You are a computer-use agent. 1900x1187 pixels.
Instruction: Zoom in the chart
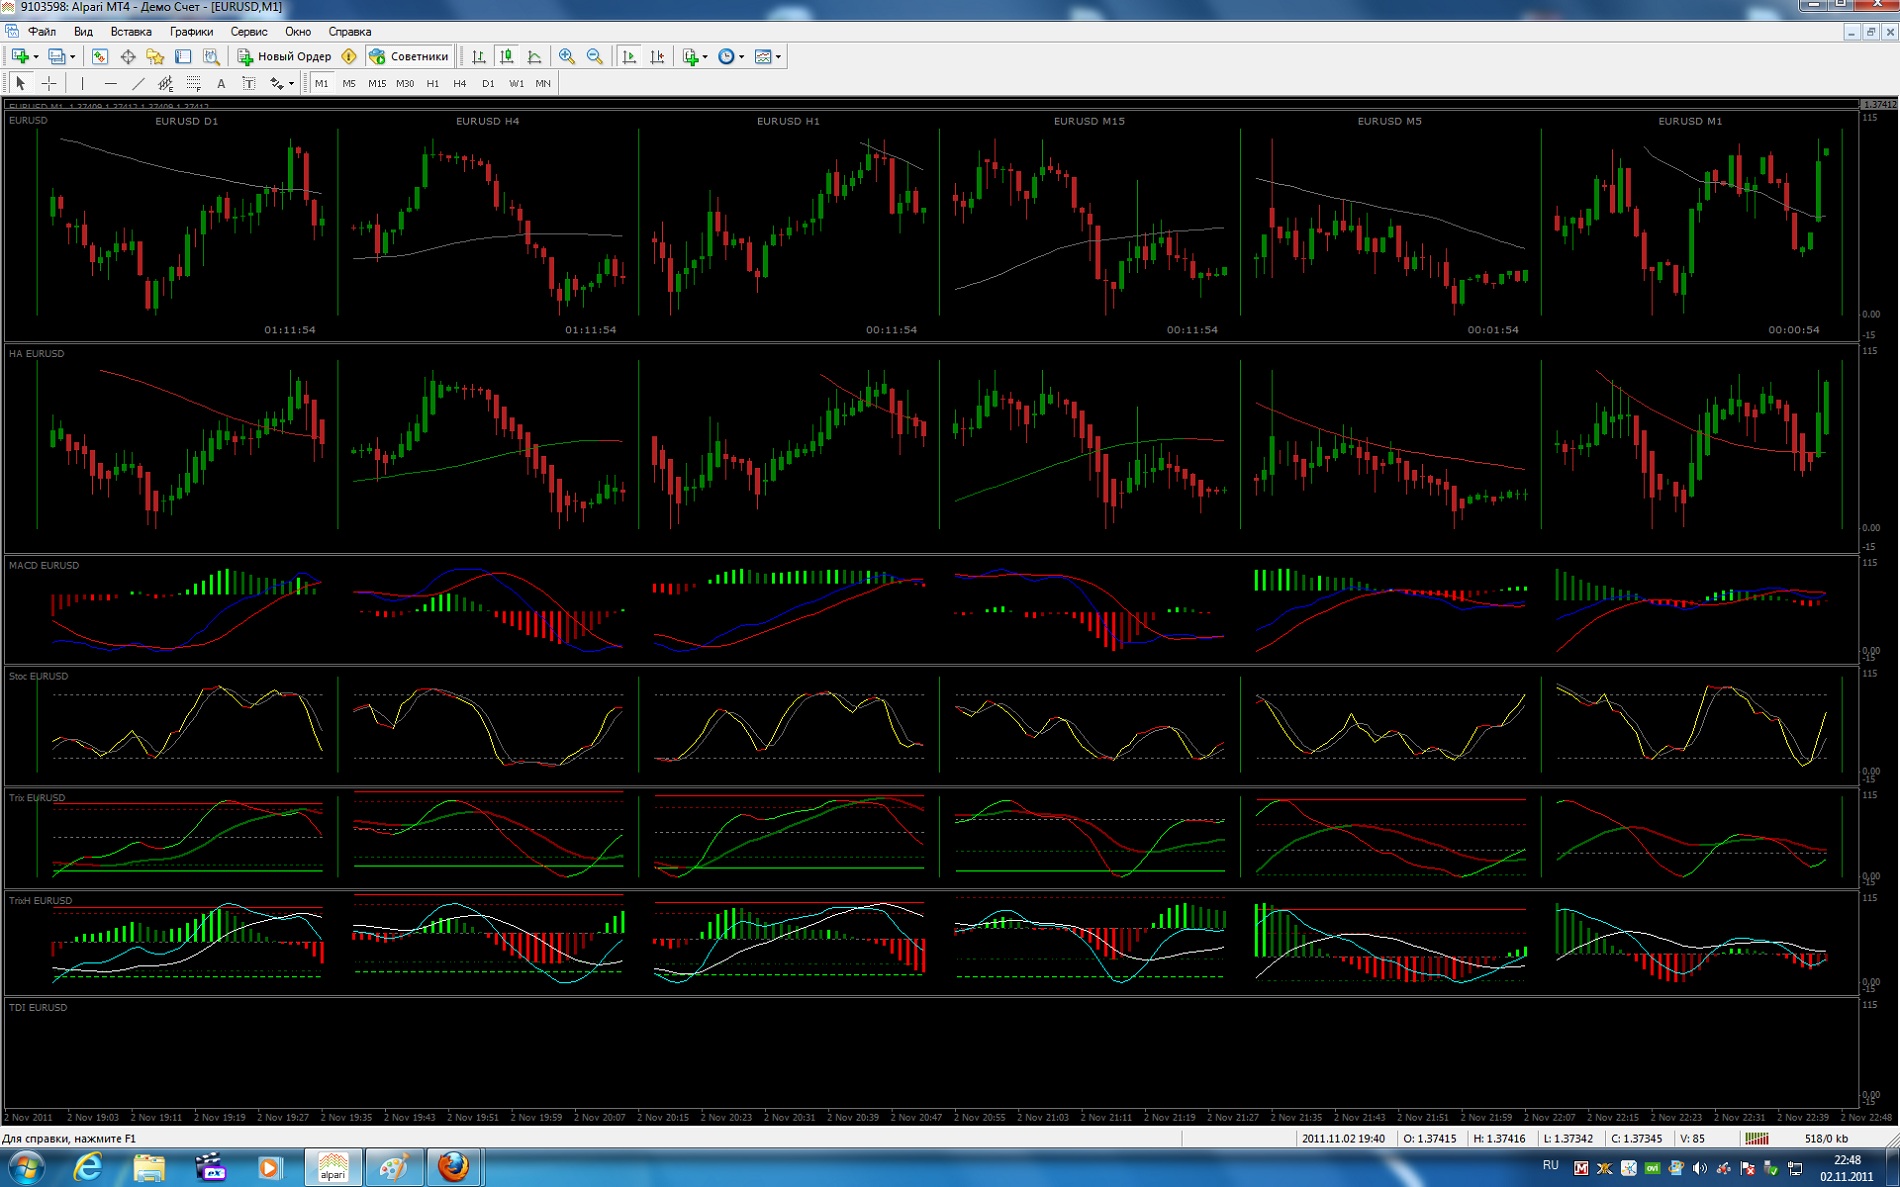(567, 56)
